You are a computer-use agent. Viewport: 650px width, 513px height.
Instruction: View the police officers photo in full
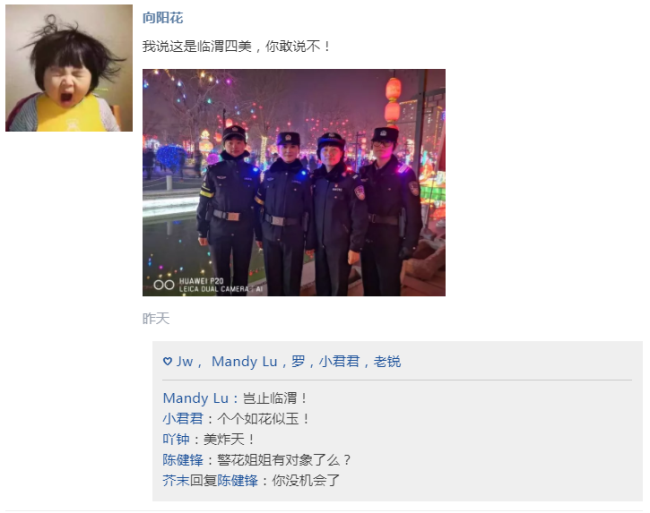(x=294, y=182)
